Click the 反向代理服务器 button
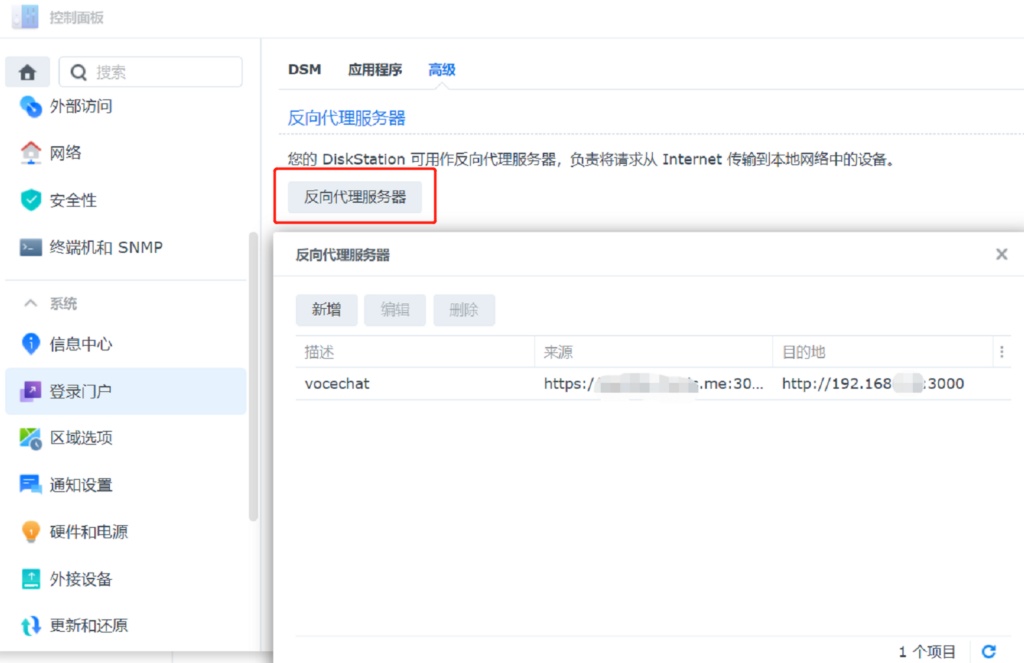Screen dimensions: 1024x663 (x=355, y=197)
